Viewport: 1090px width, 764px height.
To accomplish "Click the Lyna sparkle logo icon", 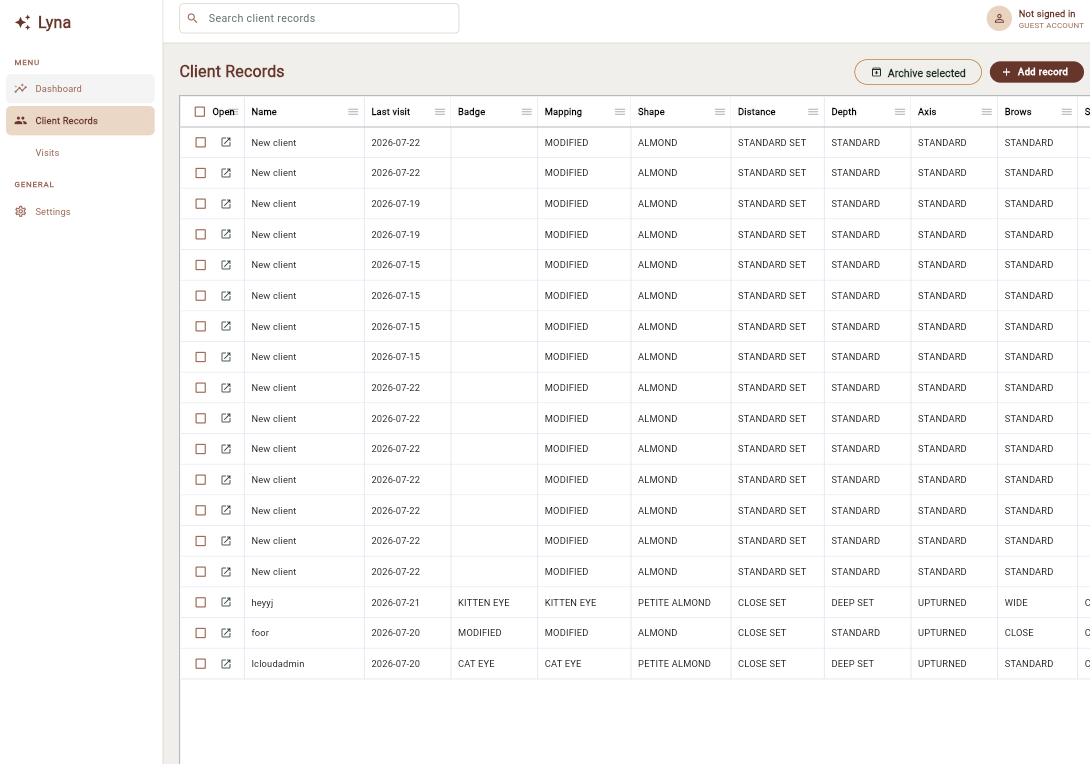I will click(22, 22).
